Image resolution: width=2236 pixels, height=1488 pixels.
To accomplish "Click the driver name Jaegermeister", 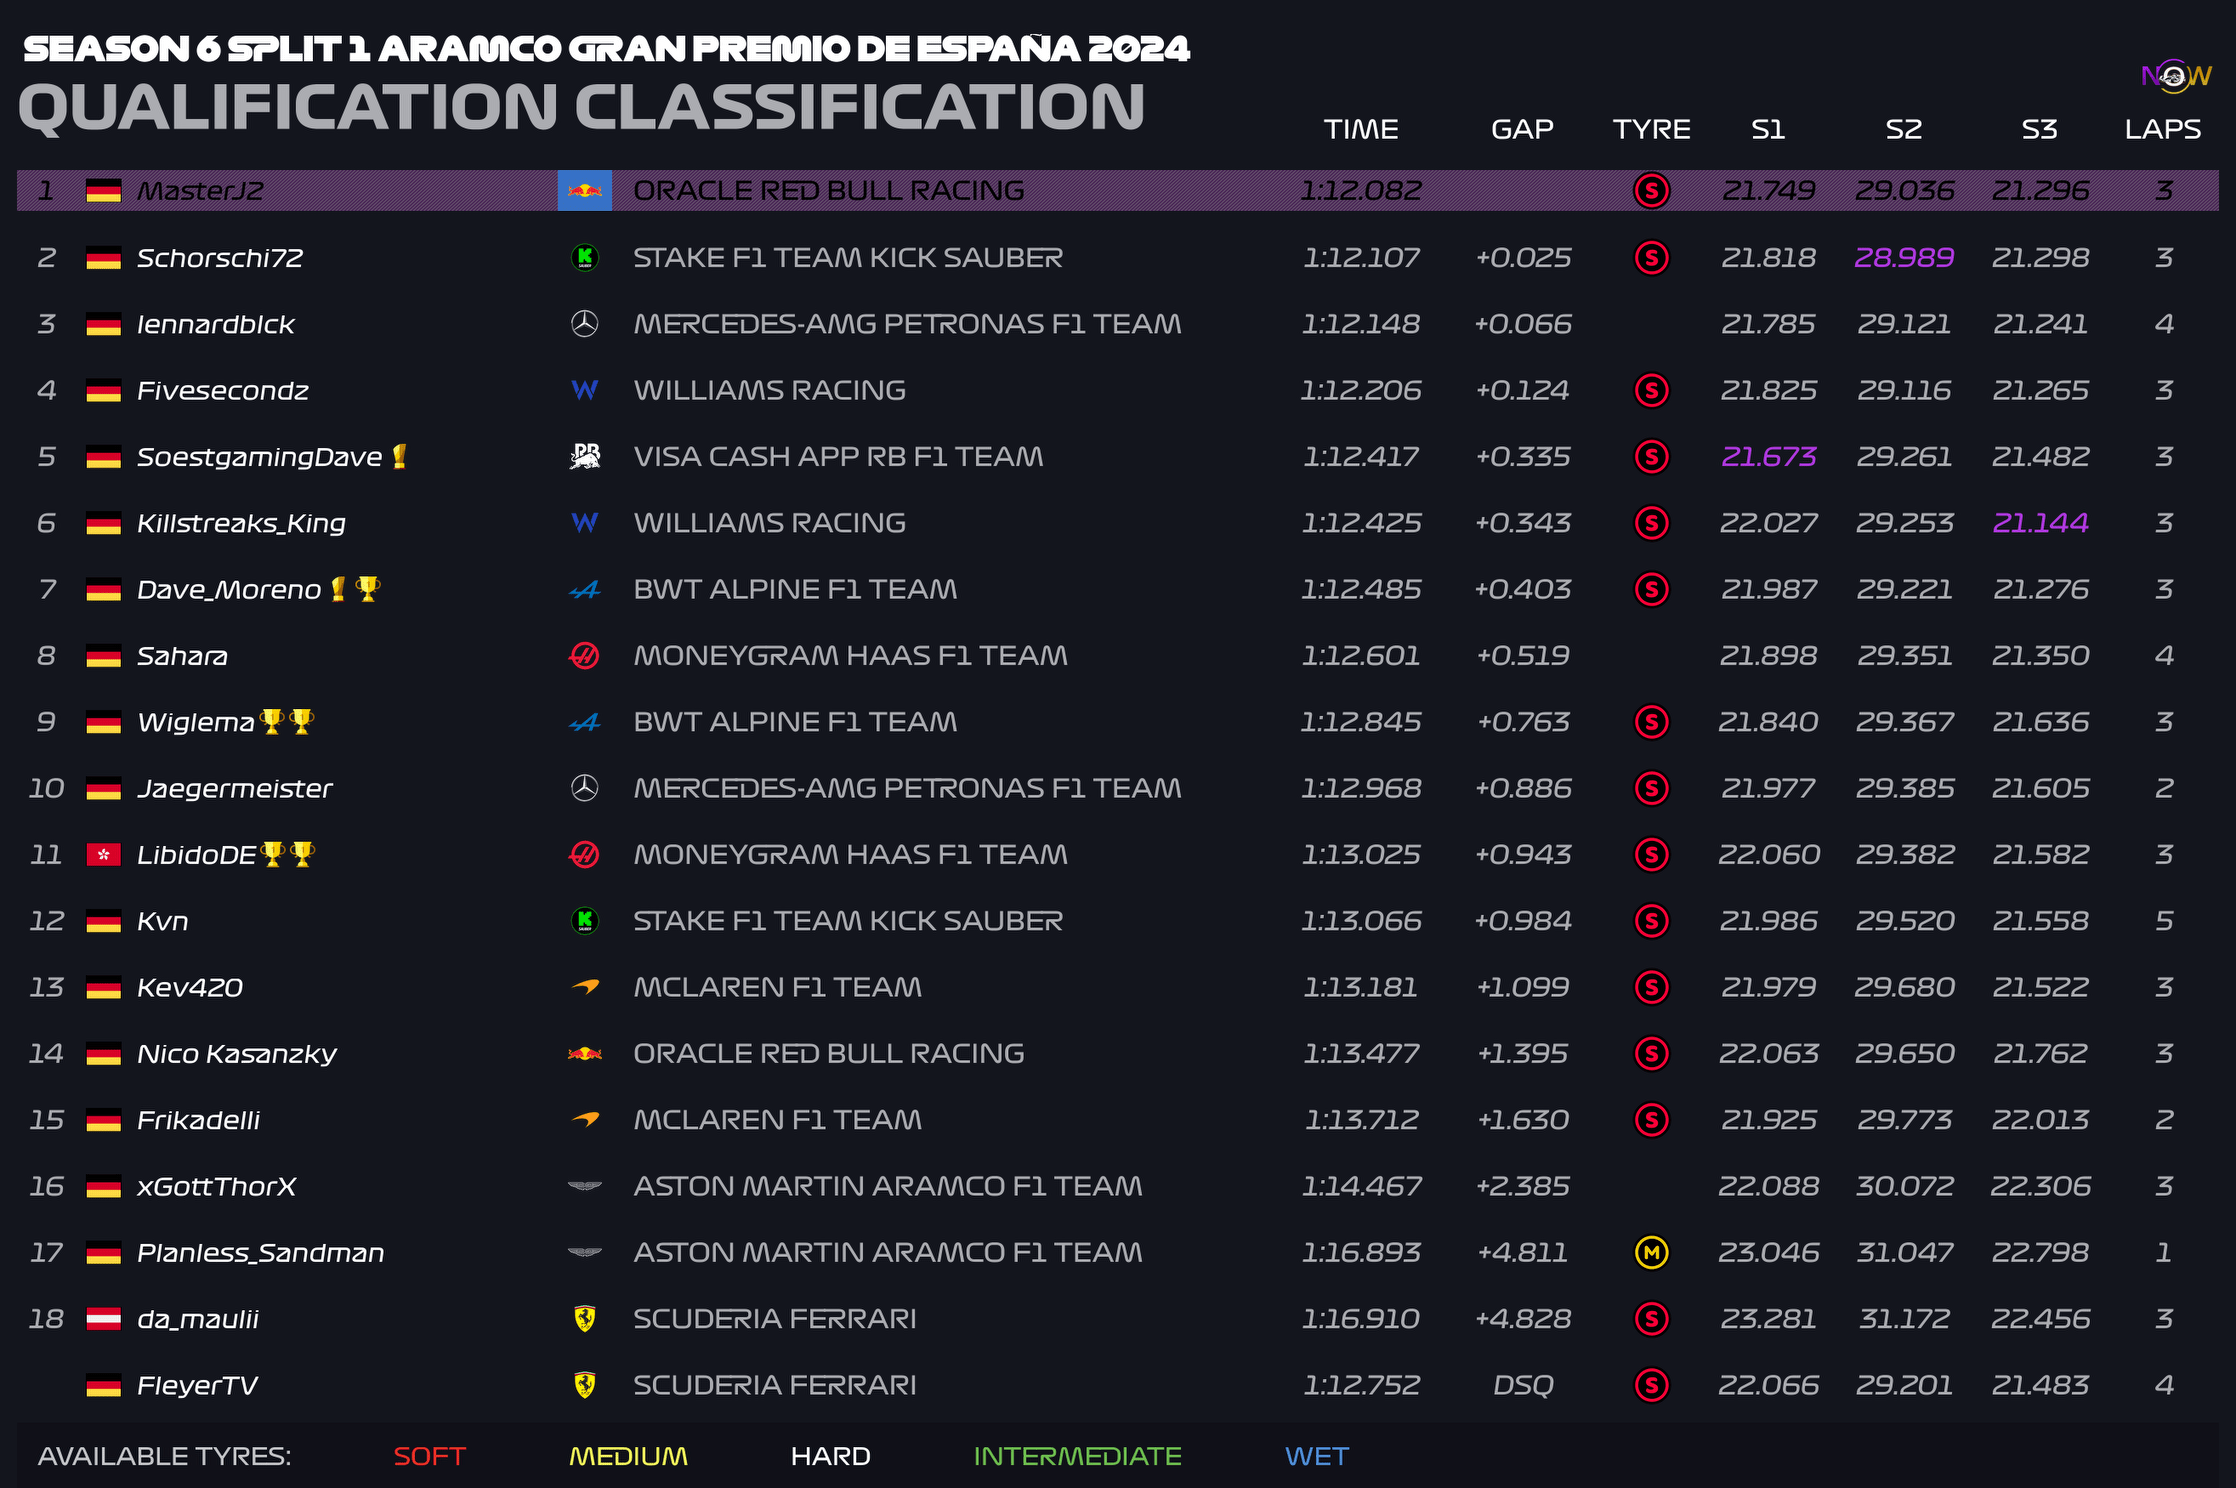I will (x=234, y=788).
